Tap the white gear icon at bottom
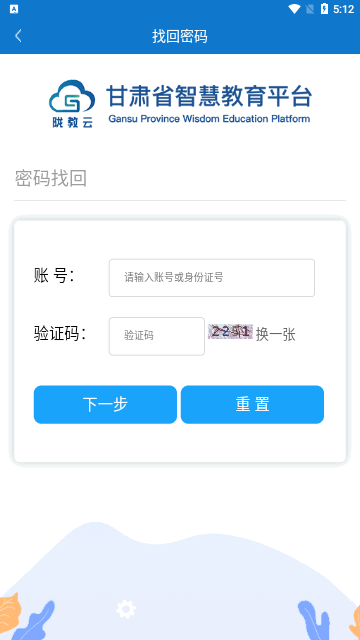This screenshot has height=640, width=360. (126, 609)
